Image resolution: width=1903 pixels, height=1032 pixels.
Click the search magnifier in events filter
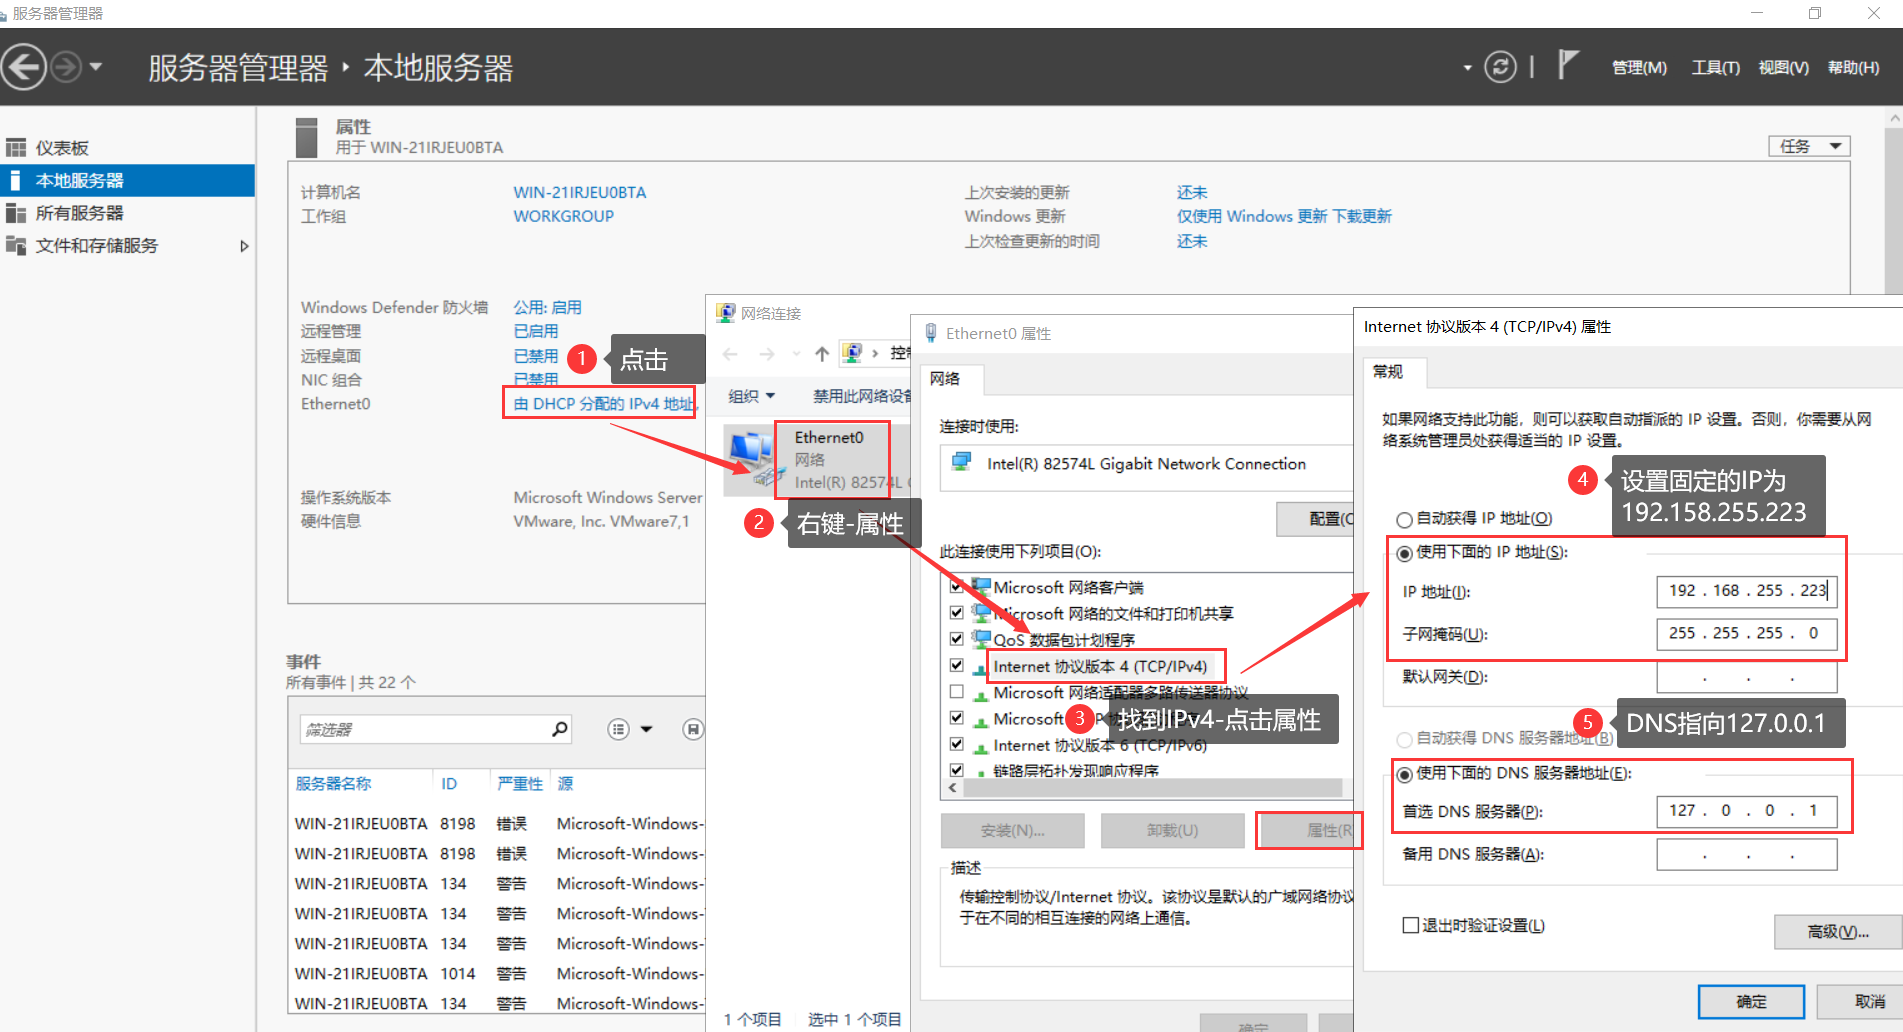(x=560, y=729)
